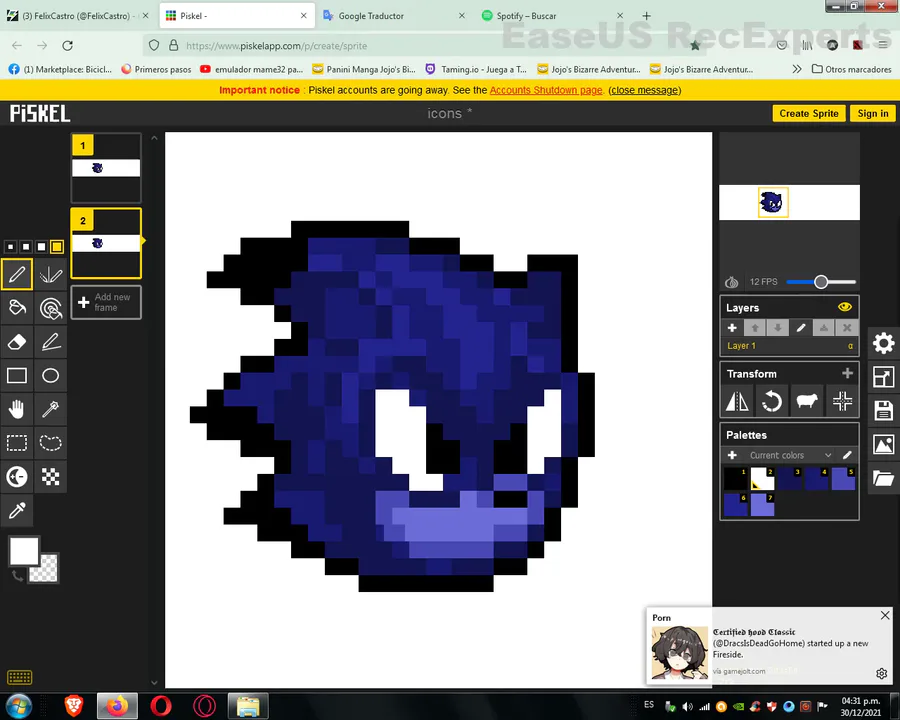Select the Dithering tool
The height and width of the screenshot is (720, 900).
click(51, 477)
